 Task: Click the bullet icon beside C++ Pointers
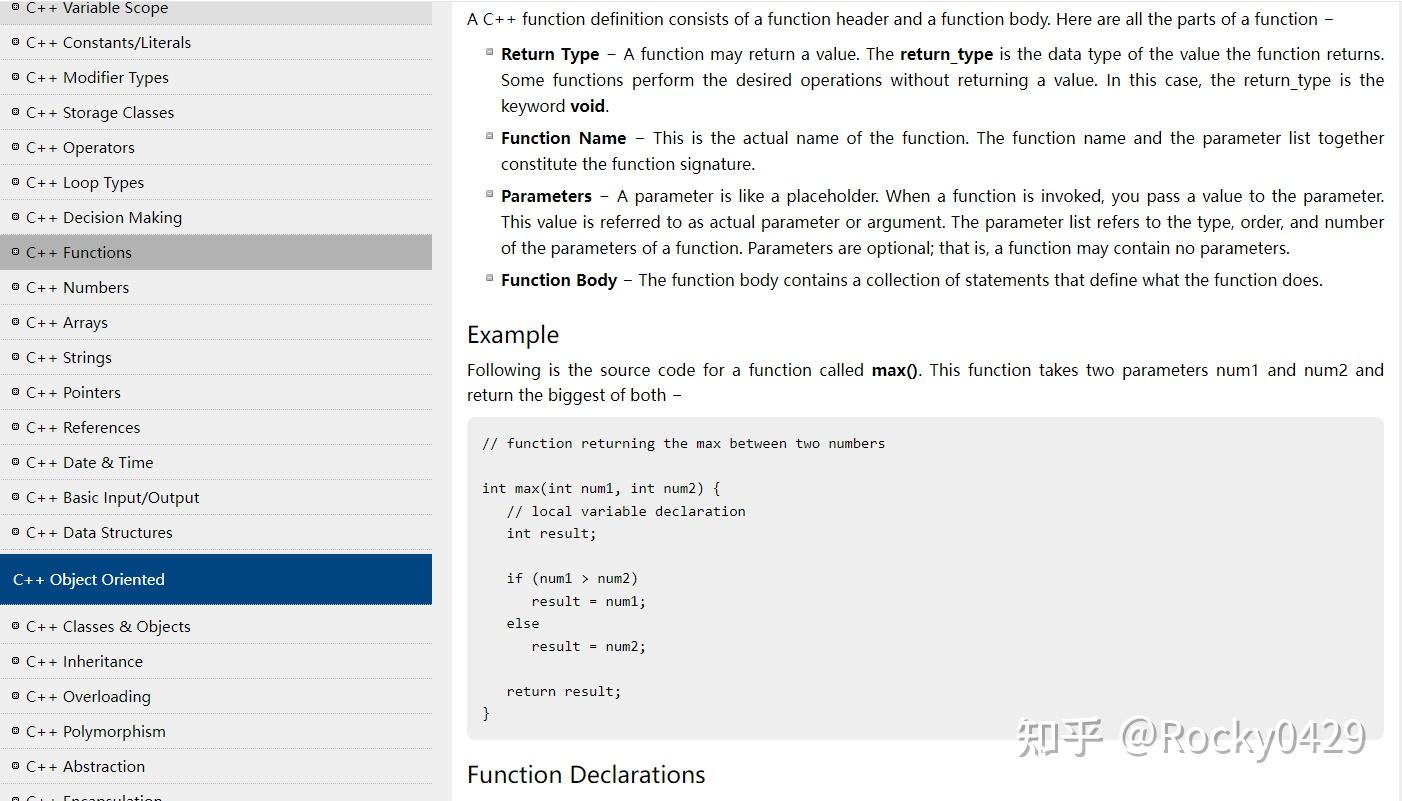[x=15, y=392]
